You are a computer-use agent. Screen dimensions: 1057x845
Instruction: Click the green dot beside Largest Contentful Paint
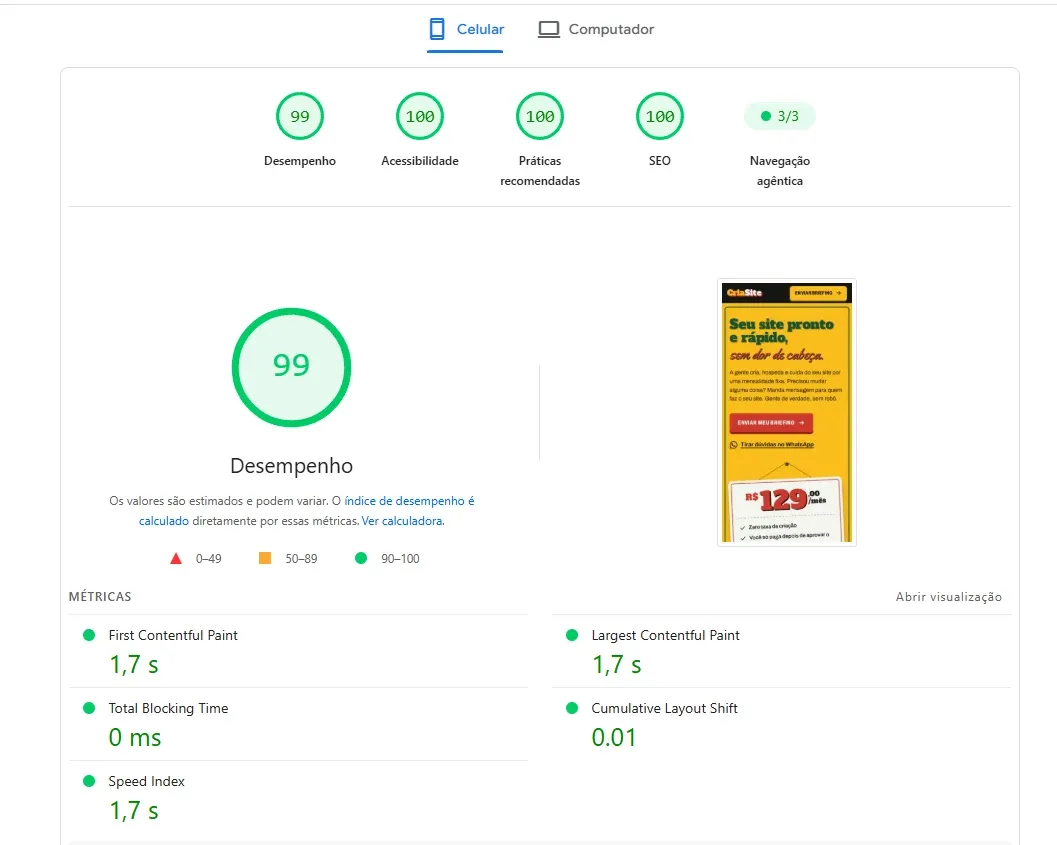click(572, 635)
